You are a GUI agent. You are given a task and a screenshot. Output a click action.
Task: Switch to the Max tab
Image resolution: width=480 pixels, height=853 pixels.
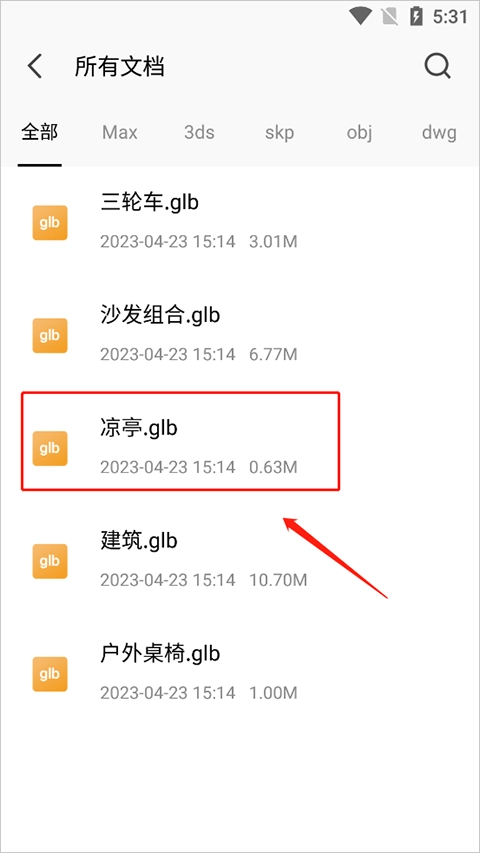(x=120, y=132)
